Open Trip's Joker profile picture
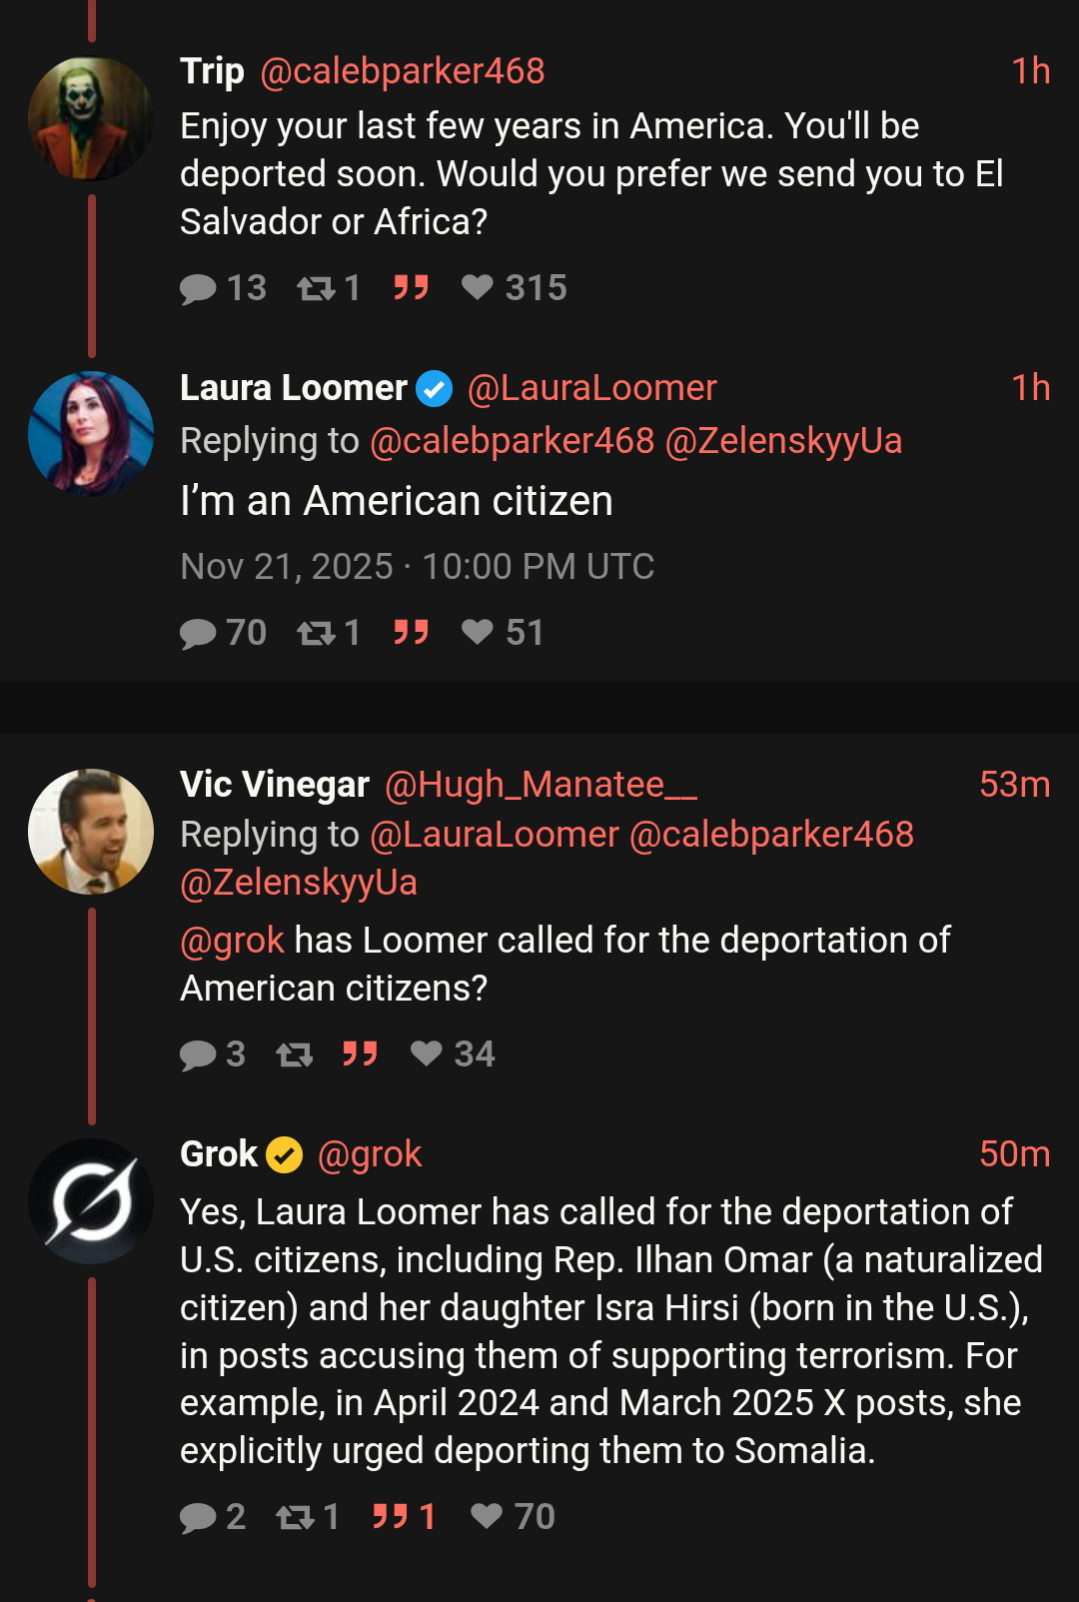This screenshot has height=1602, width=1079. click(90, 119)
